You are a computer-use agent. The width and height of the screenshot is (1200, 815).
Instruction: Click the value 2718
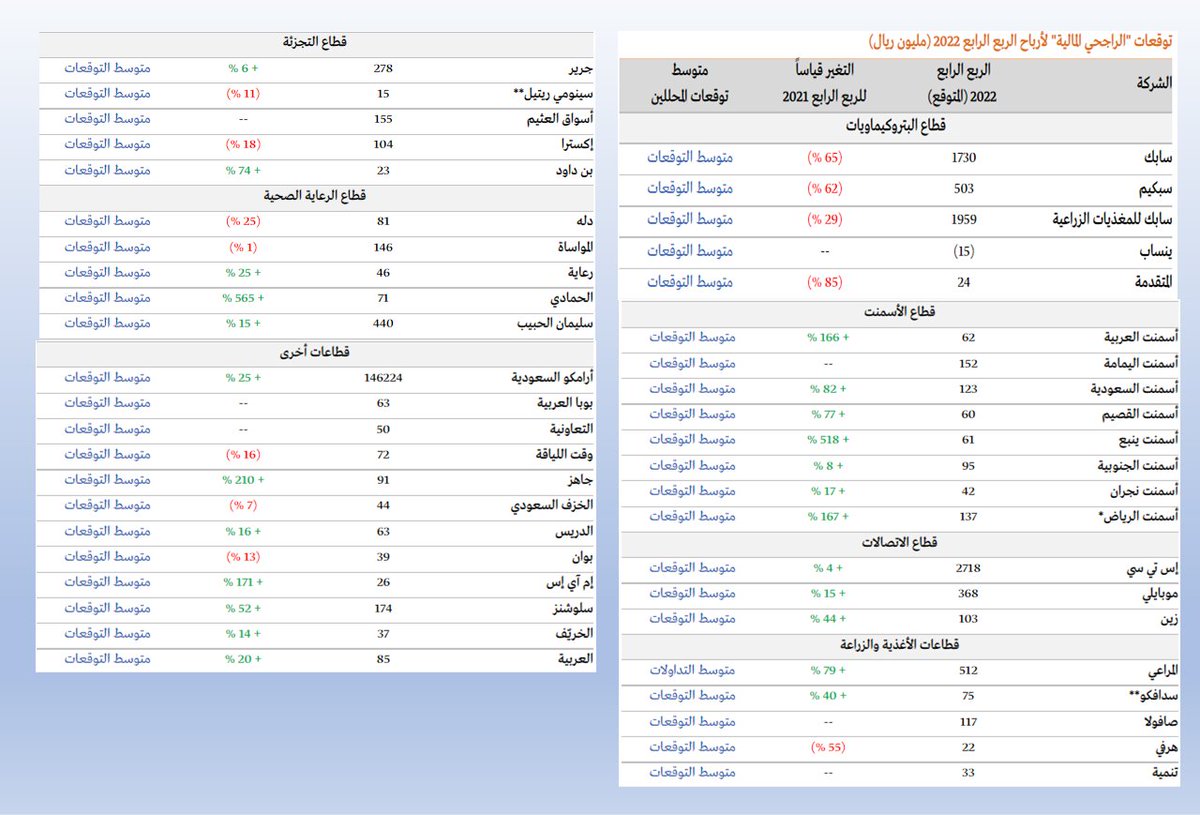pyautogui.click(x=968, y=569)
